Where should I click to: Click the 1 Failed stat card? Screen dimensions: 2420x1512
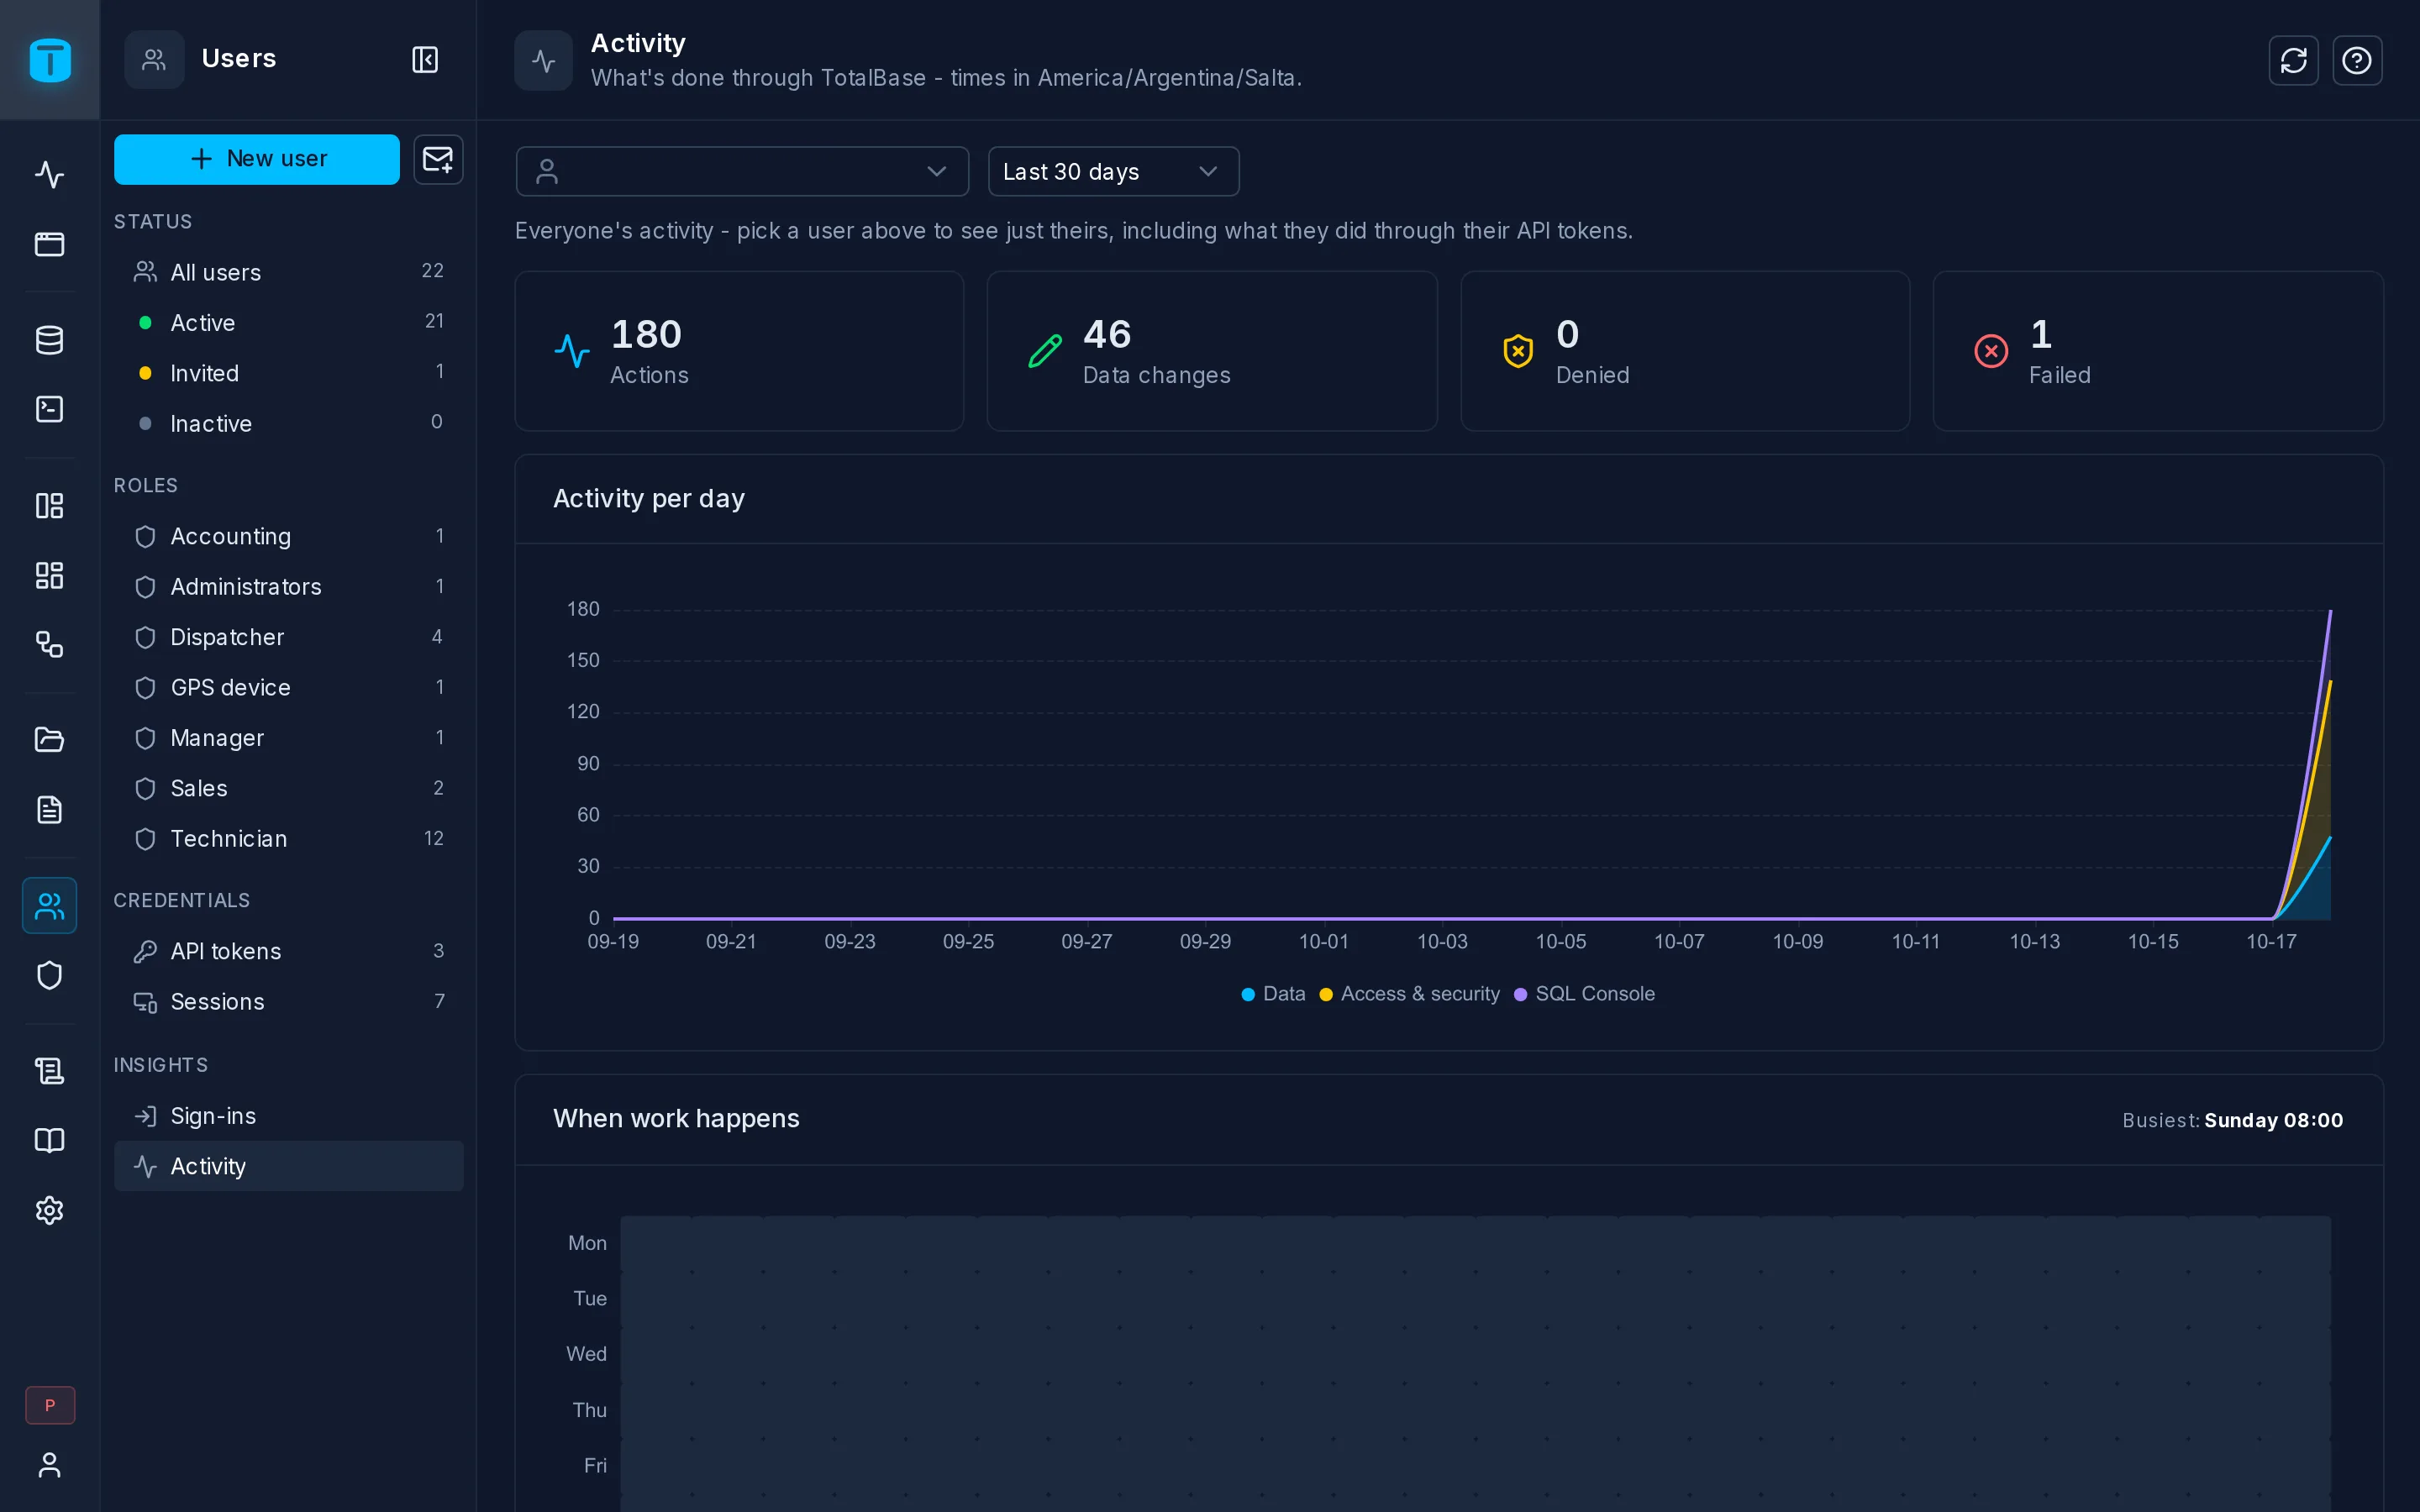click(2157, 351)
